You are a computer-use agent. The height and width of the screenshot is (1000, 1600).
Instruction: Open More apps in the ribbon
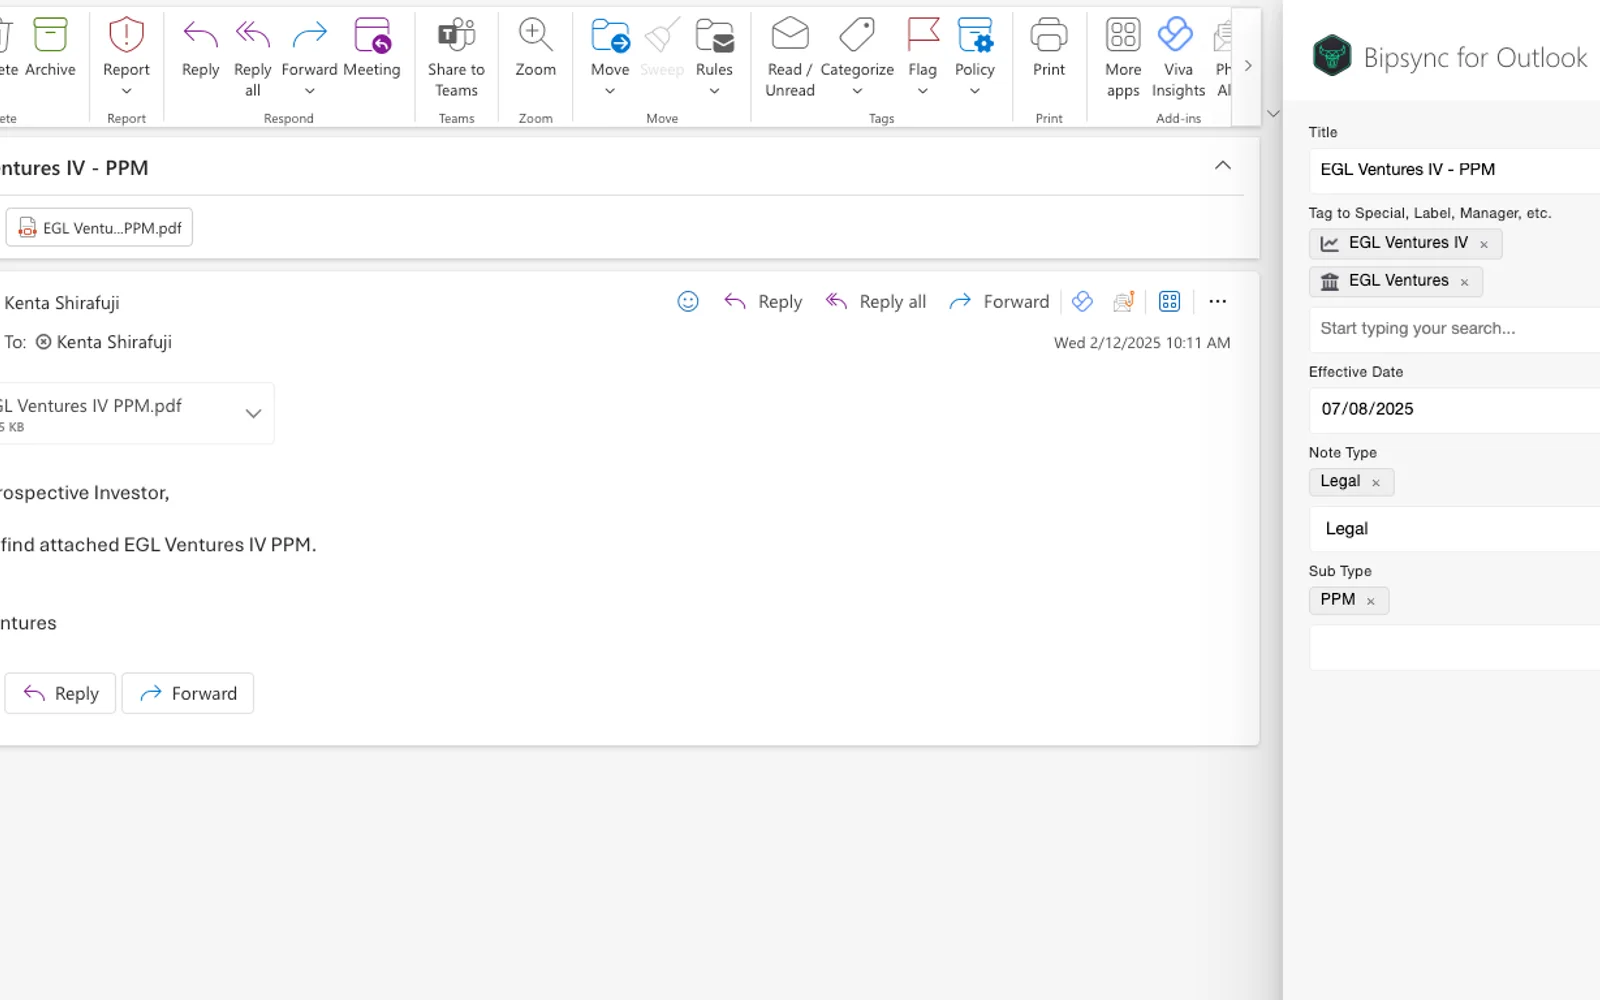pos(1123,57)
